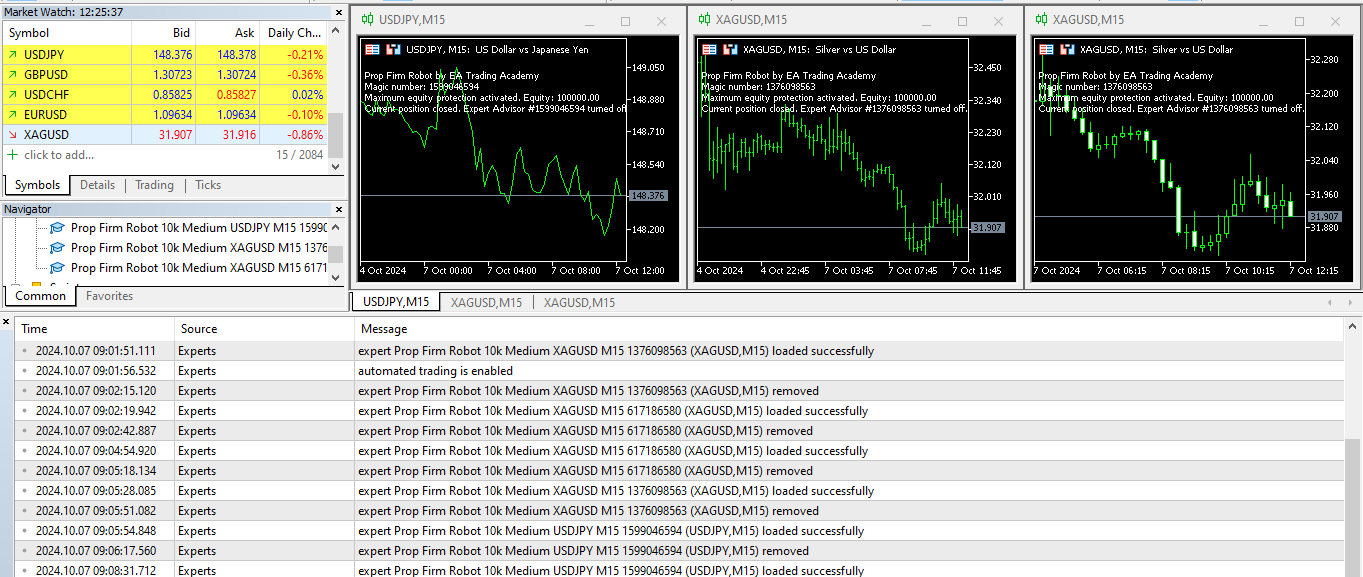Select the log entry timestamped 2024.10.07 09:05:54.848
This screenshot has height=577, width=1363.
[679, 531]
